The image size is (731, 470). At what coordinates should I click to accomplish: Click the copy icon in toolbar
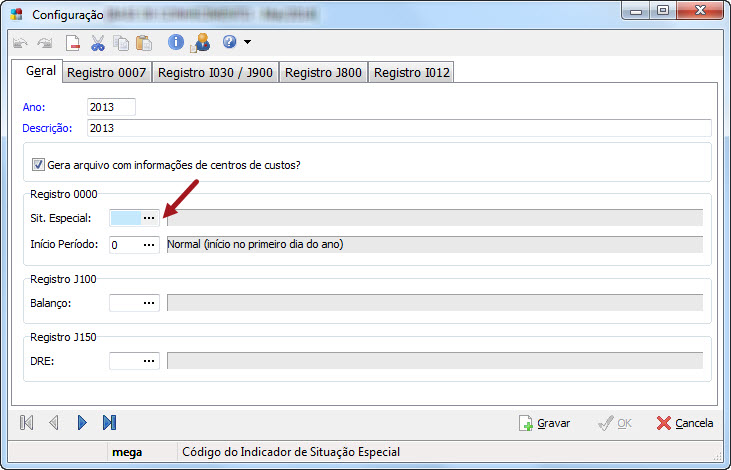coord(121,42)
